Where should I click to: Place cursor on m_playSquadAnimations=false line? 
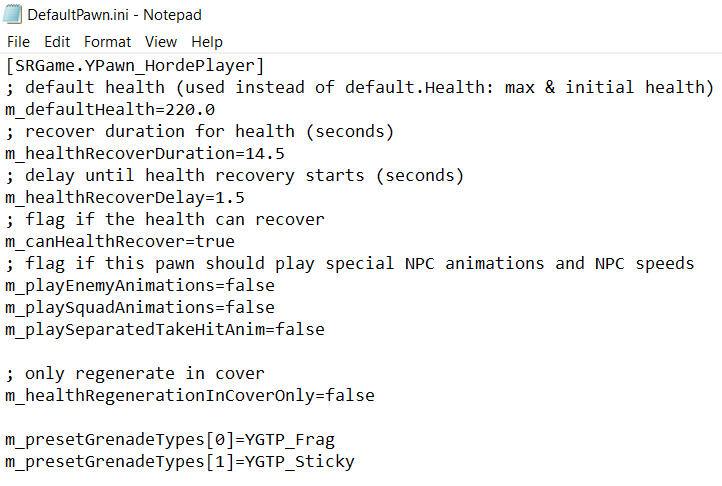[x=140, y=308]
